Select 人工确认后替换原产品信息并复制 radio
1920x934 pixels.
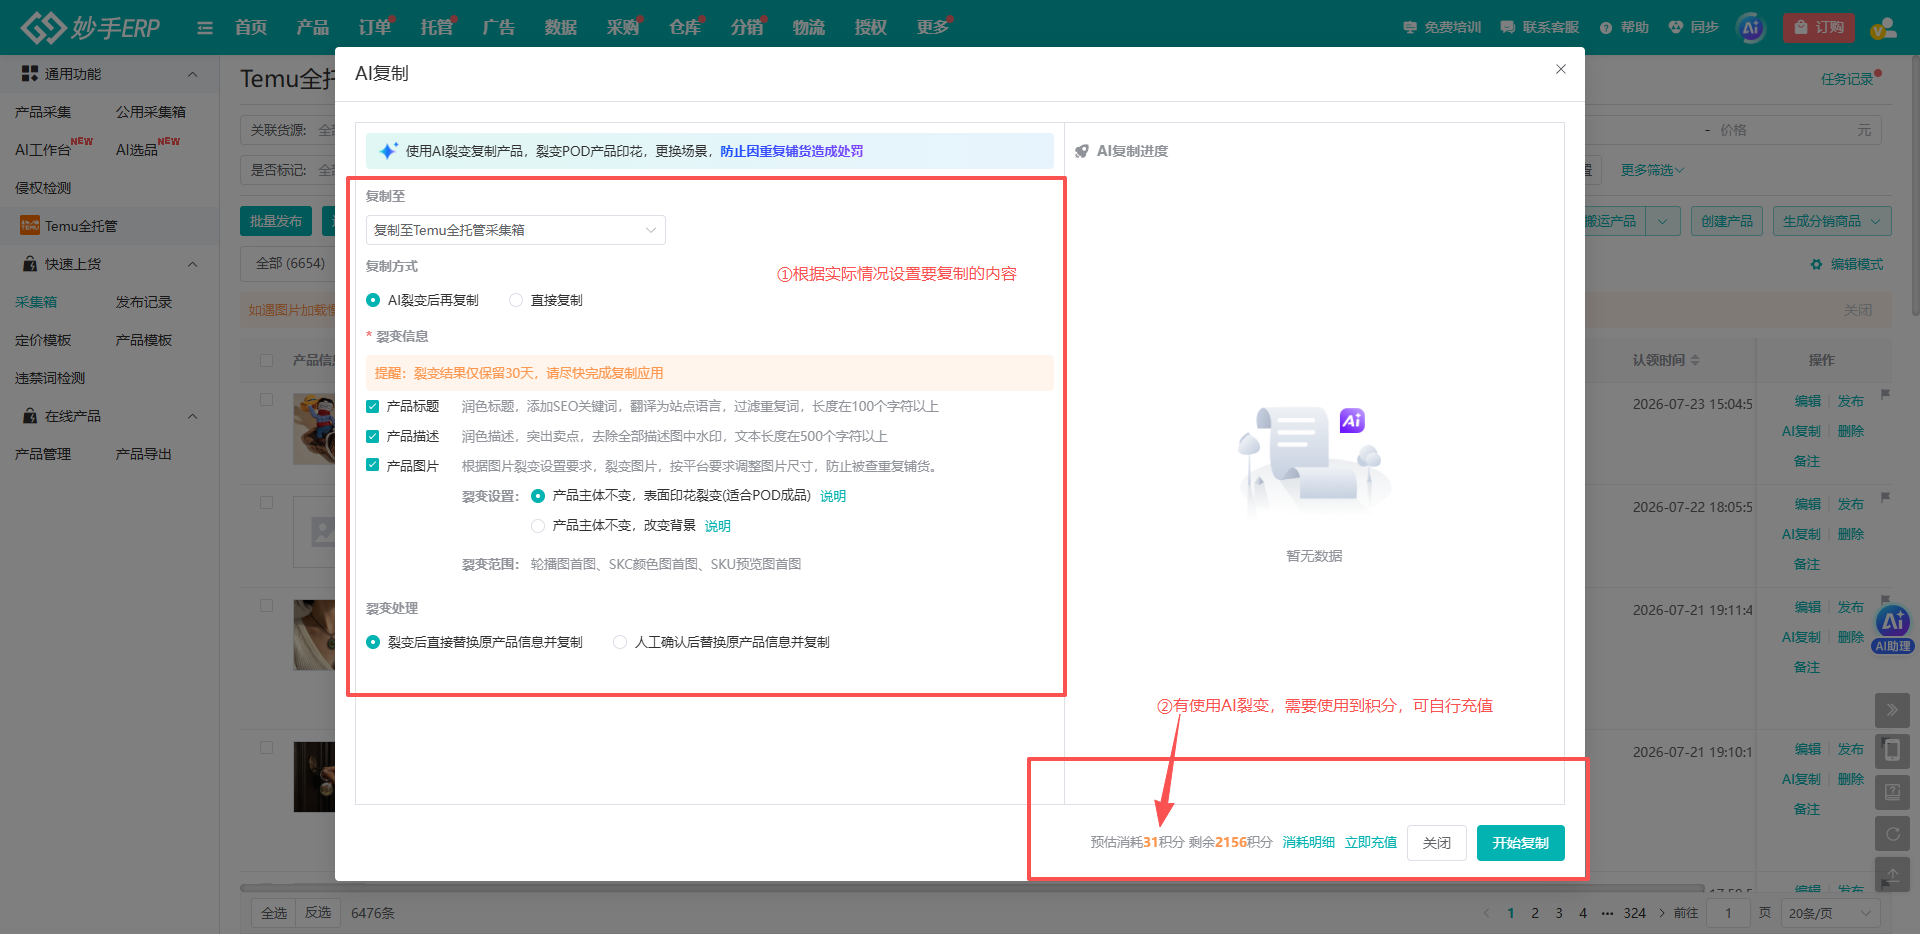(x=620, y=642)
